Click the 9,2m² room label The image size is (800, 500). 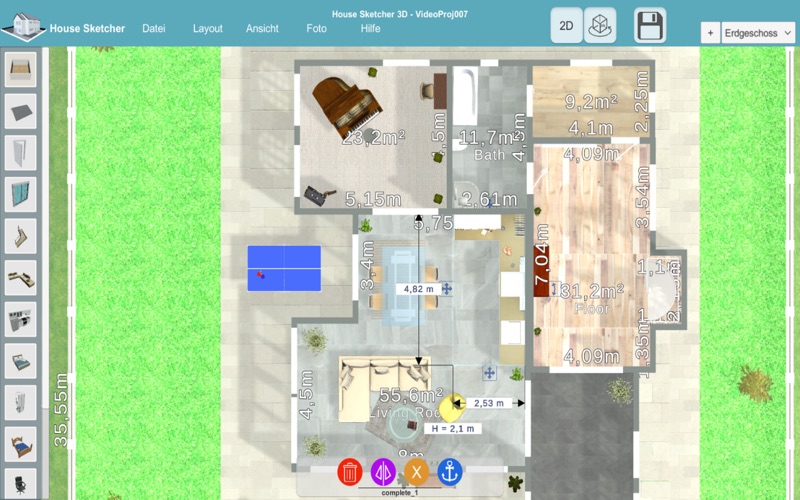591,102
